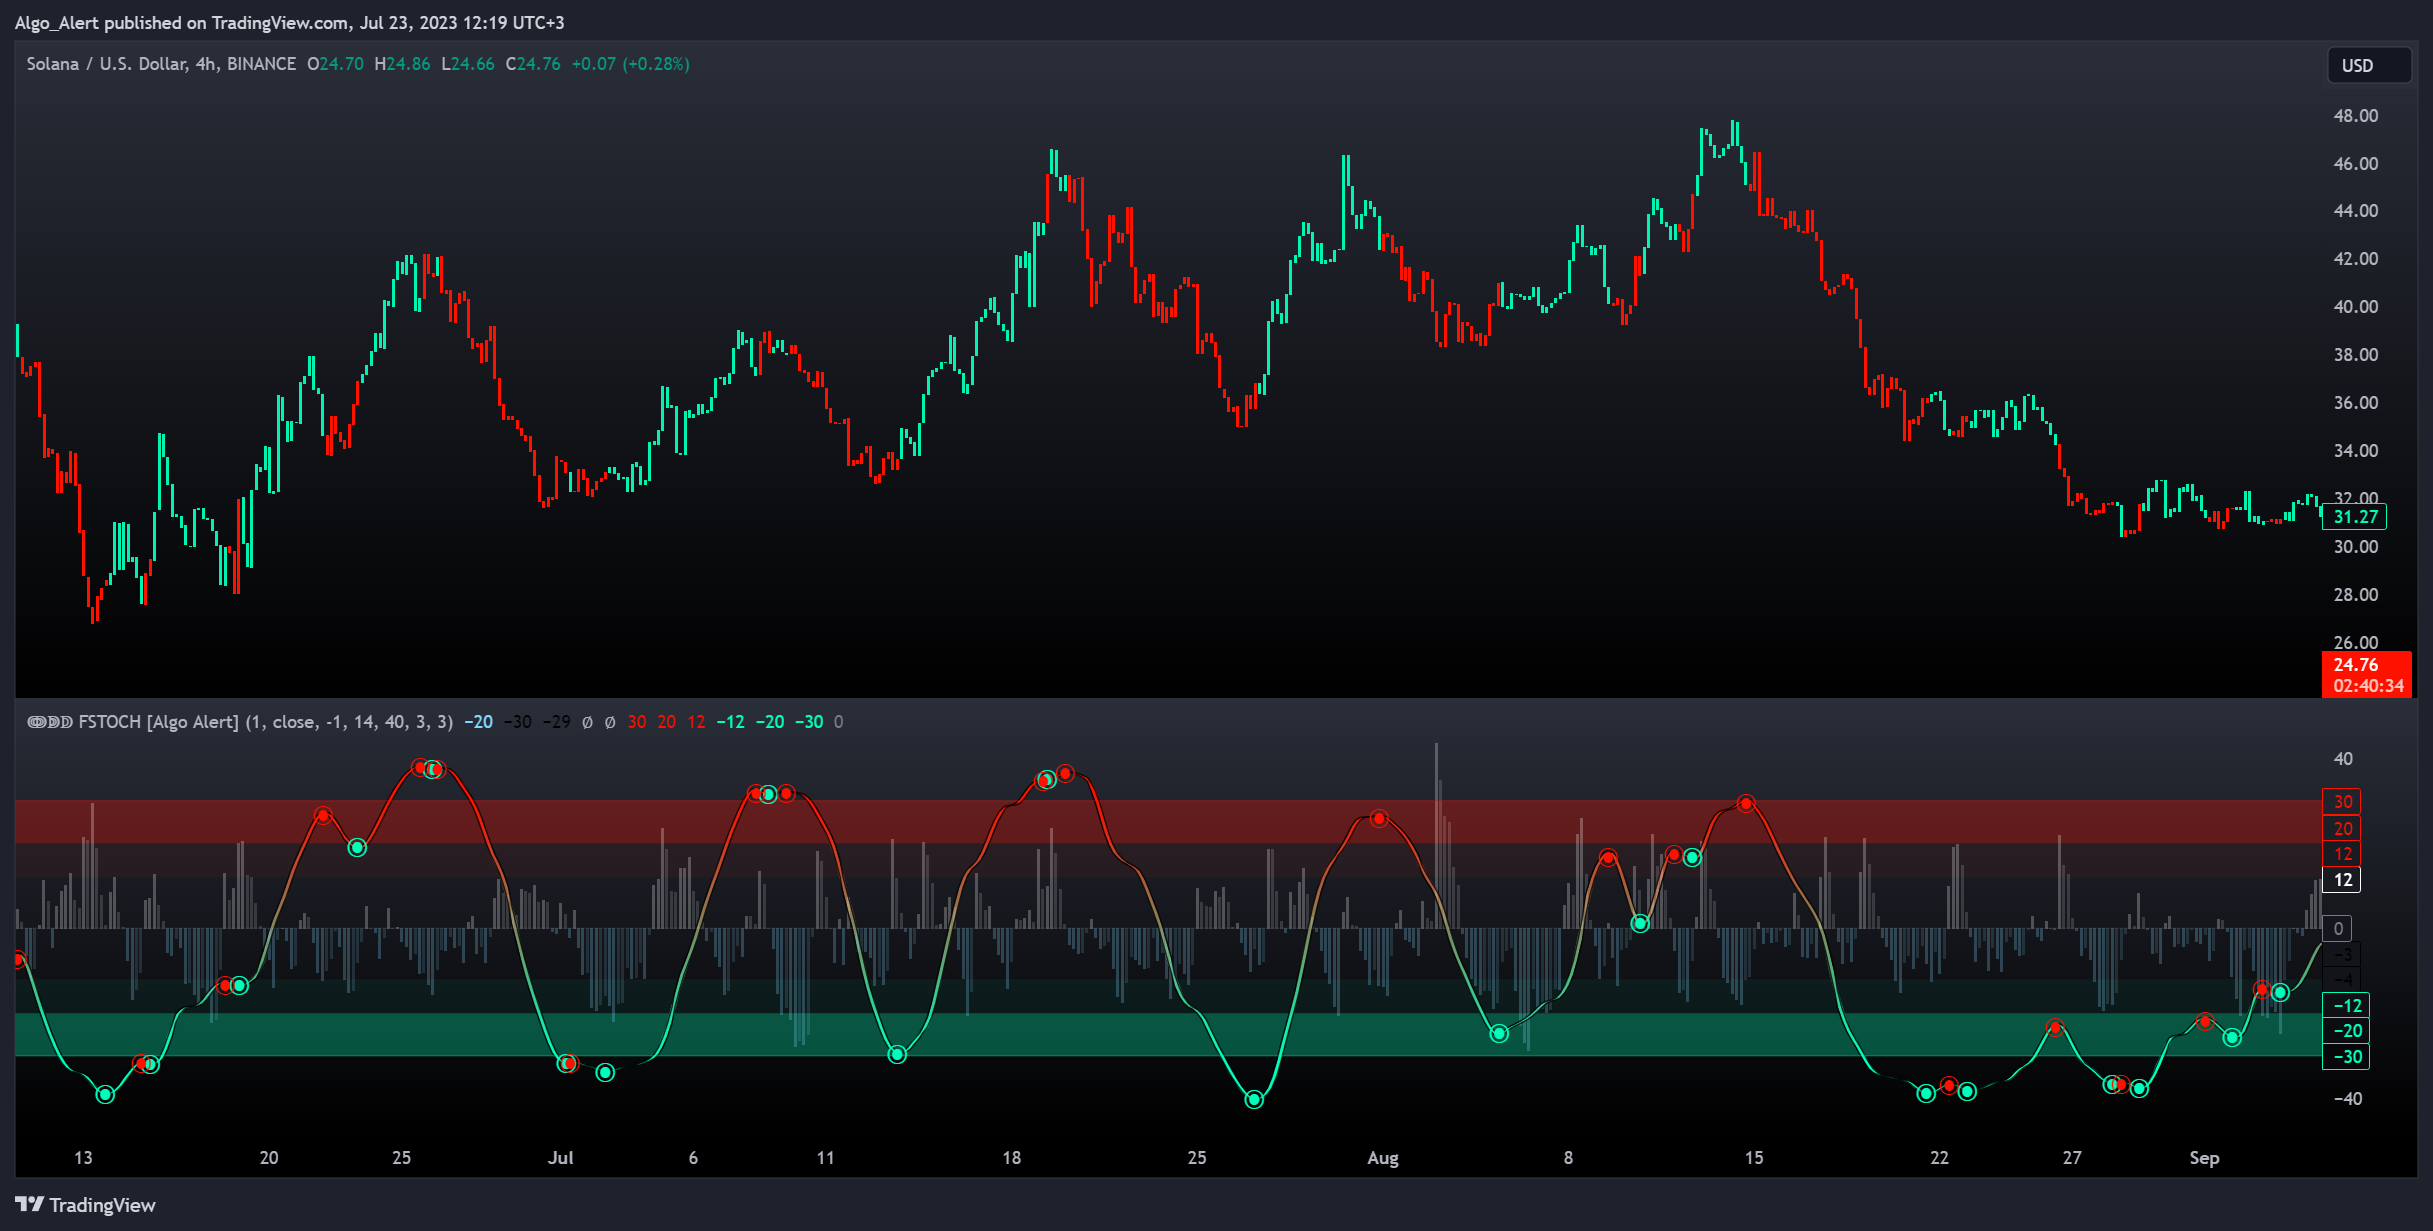
Task: Click the 22 date label on time axis
Action: point(1939,1157)
